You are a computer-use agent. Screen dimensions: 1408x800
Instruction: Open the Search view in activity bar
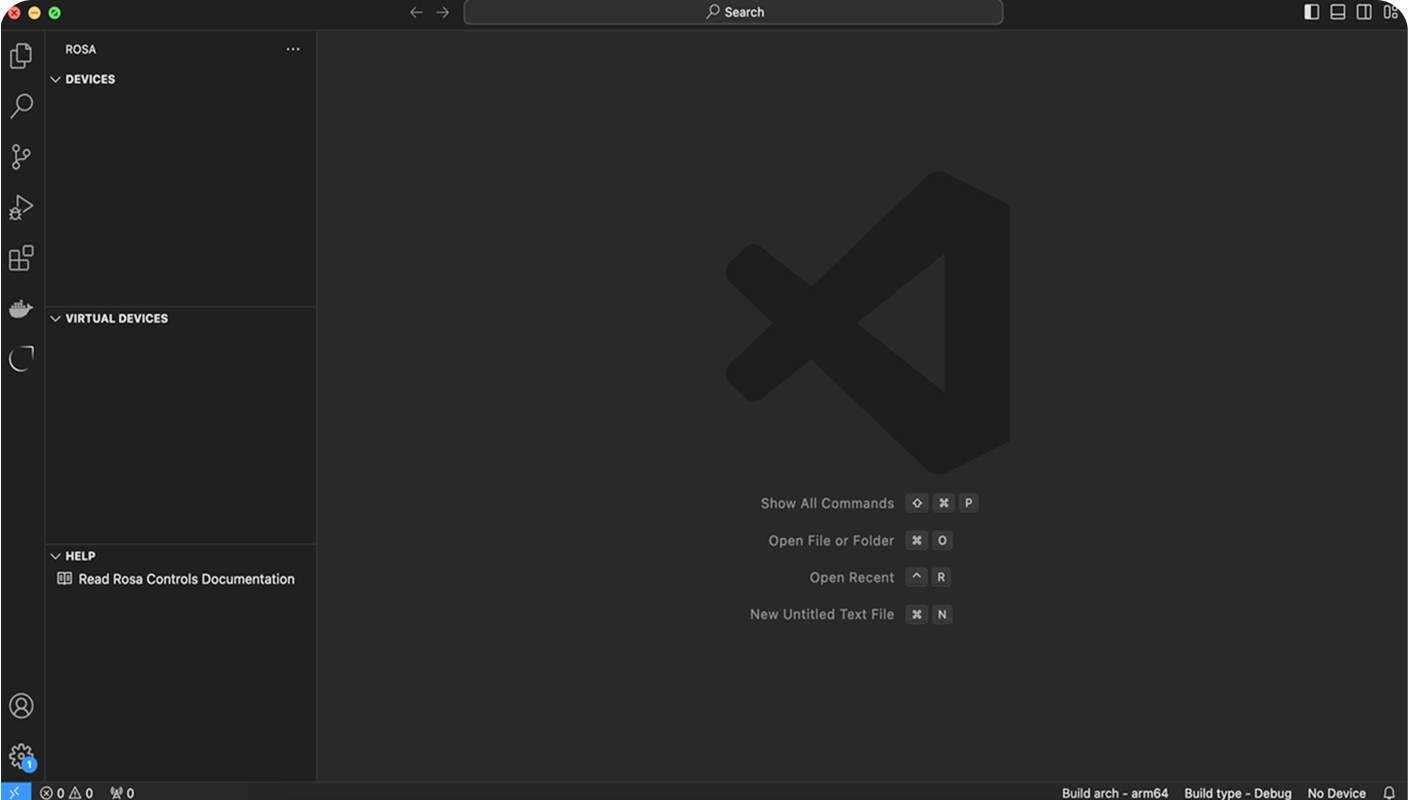(21, 106)
